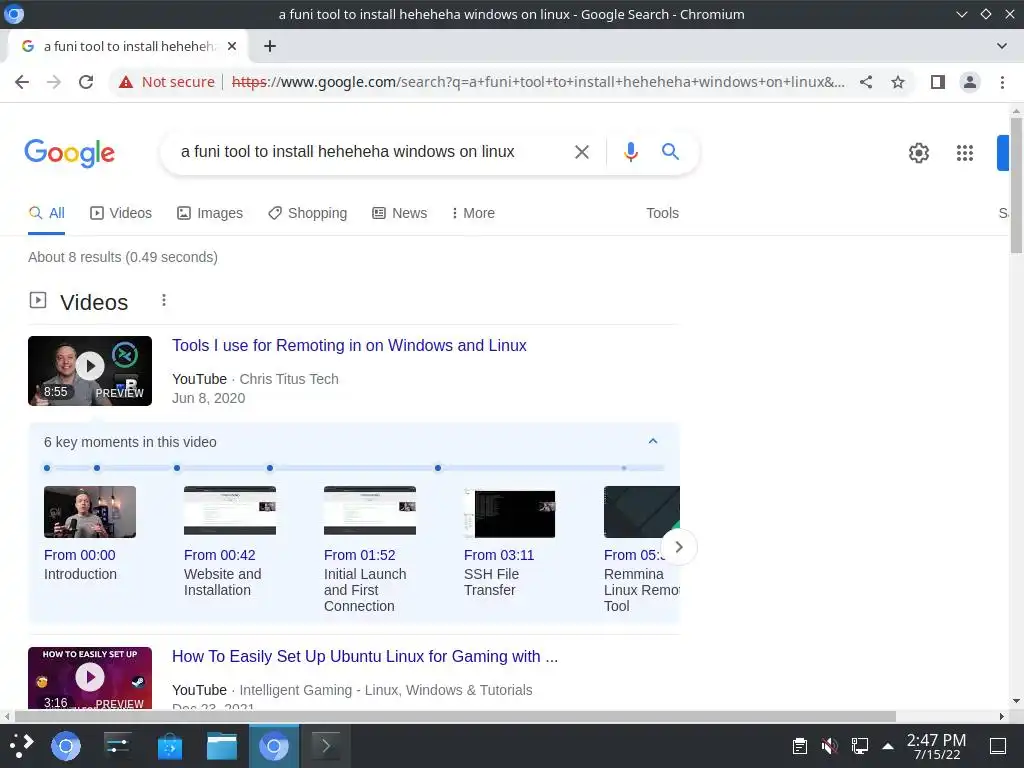
Task: Click the Google logo
Action: point(69,153)
